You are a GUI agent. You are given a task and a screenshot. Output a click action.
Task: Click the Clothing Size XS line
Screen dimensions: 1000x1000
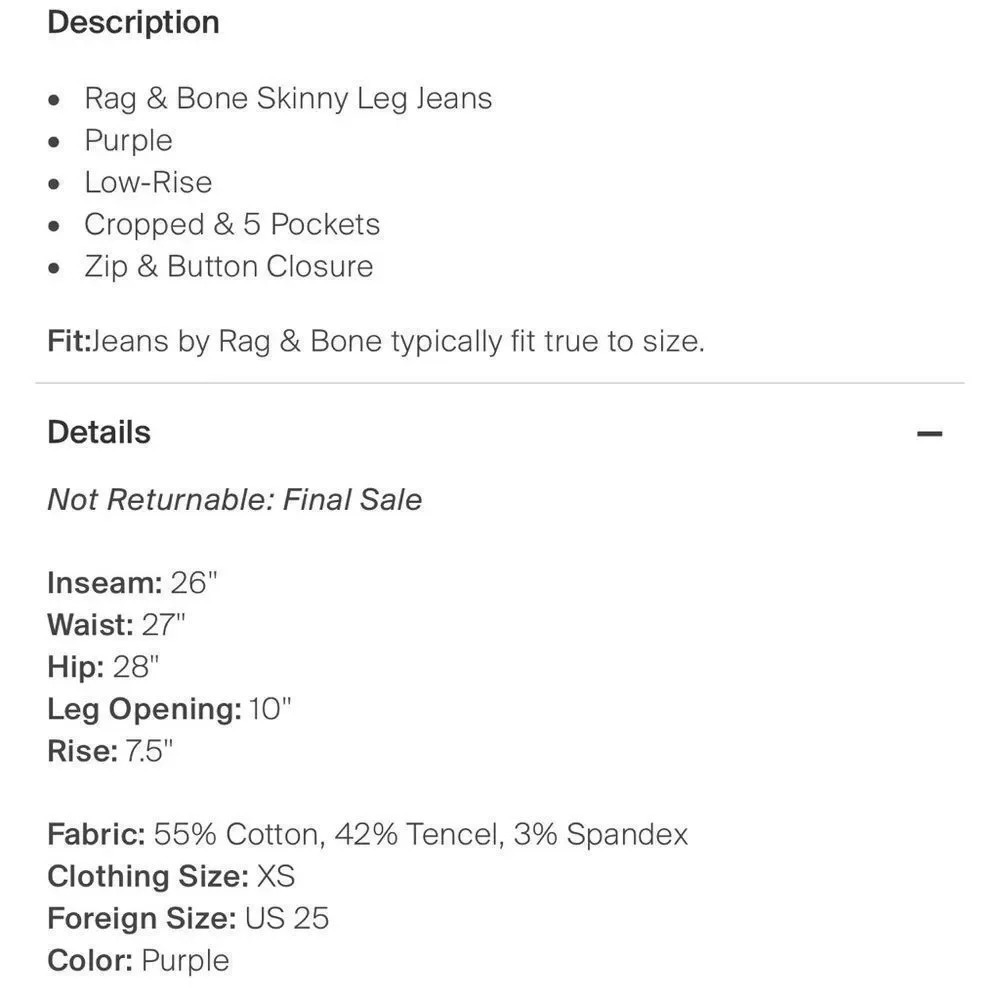coord(171,876)
